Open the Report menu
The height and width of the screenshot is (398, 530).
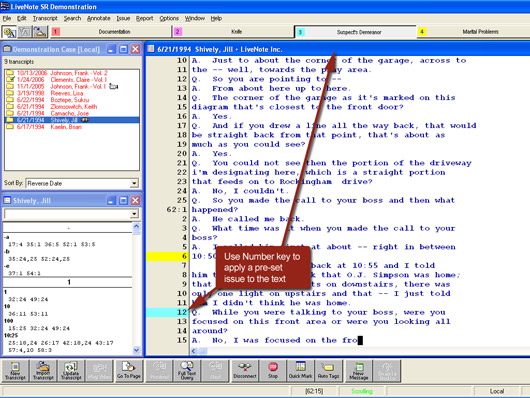144,18
